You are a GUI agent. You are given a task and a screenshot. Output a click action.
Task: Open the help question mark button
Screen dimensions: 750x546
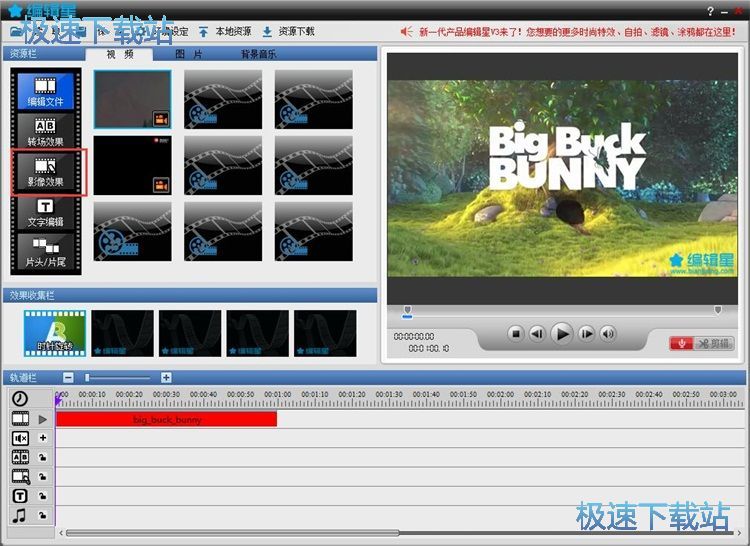tap(710, 11)
